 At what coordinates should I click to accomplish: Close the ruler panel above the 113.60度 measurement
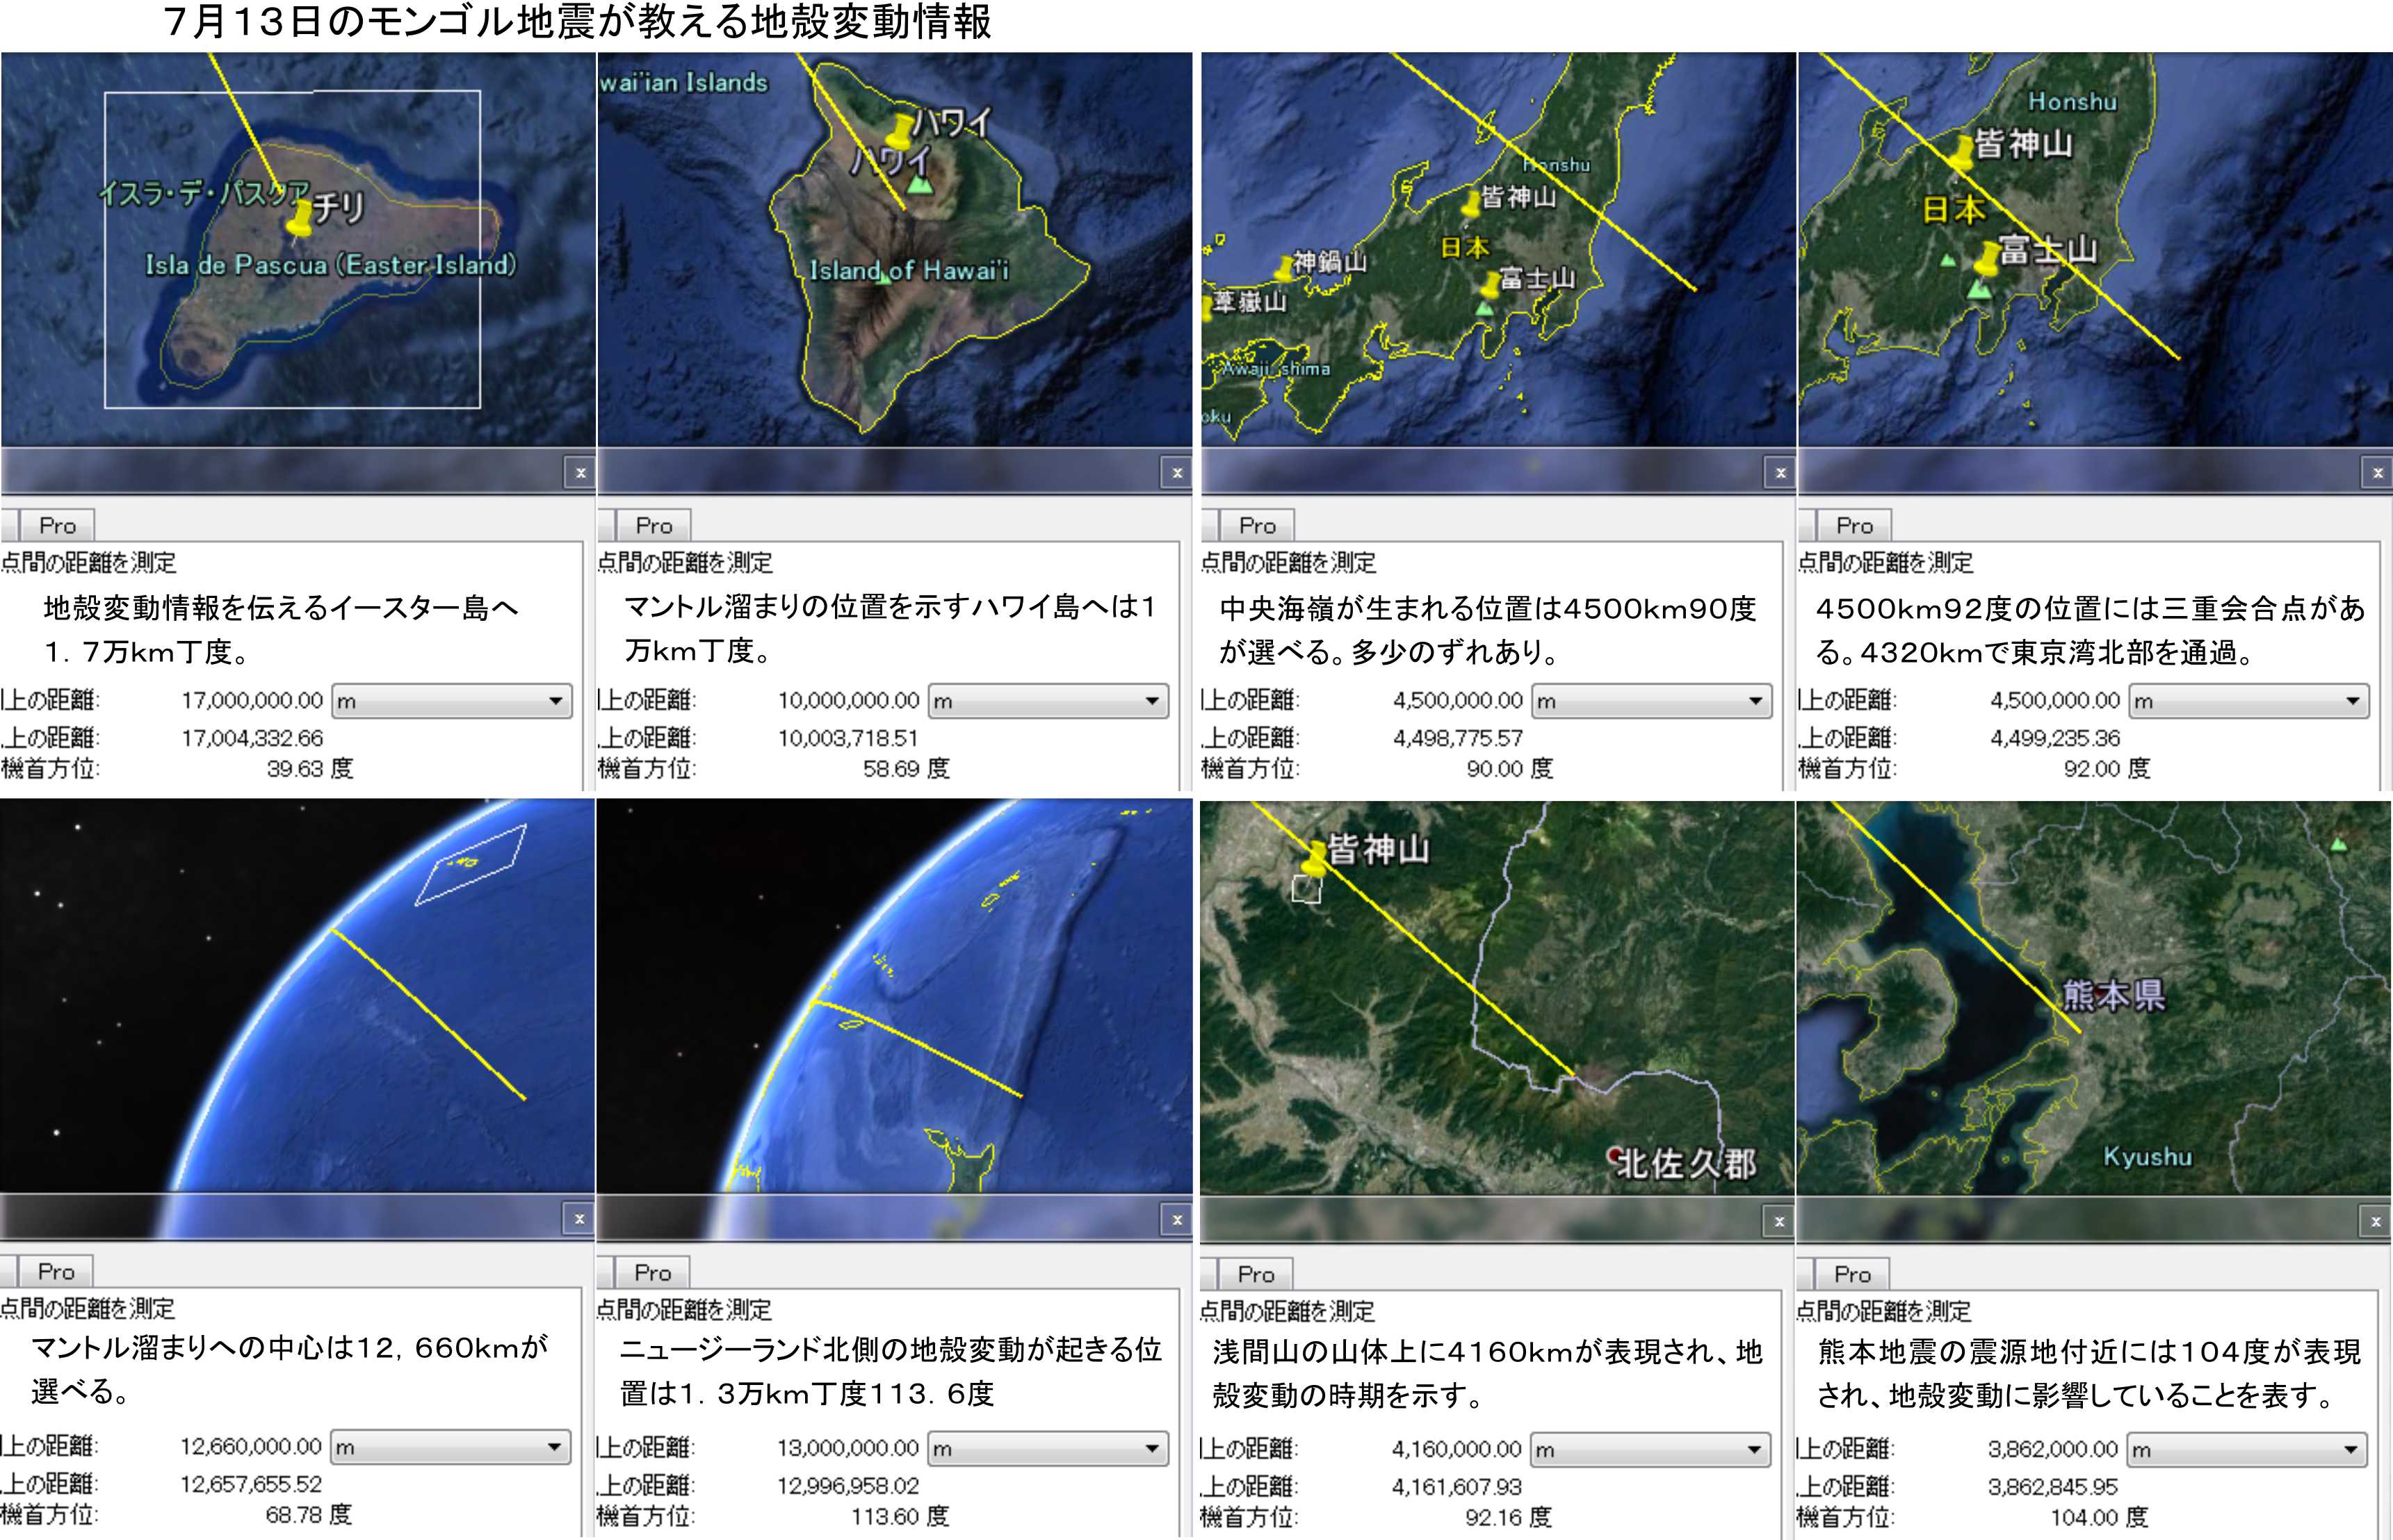(1177, 1219)
